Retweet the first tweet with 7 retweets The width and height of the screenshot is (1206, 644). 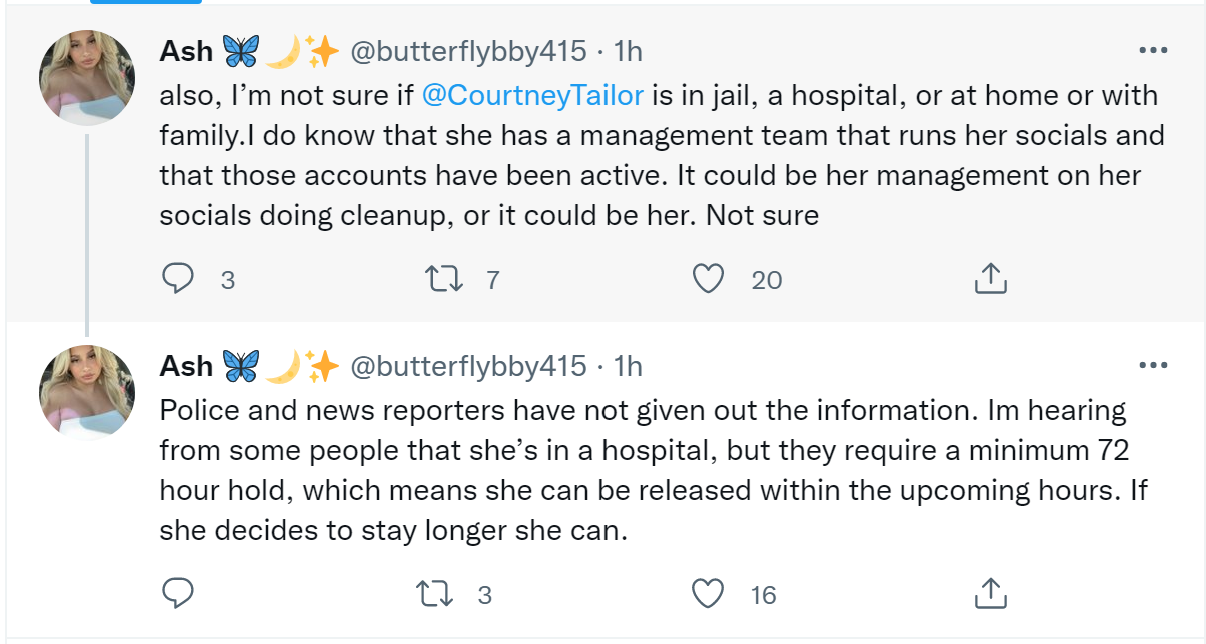tap(441, 279)
